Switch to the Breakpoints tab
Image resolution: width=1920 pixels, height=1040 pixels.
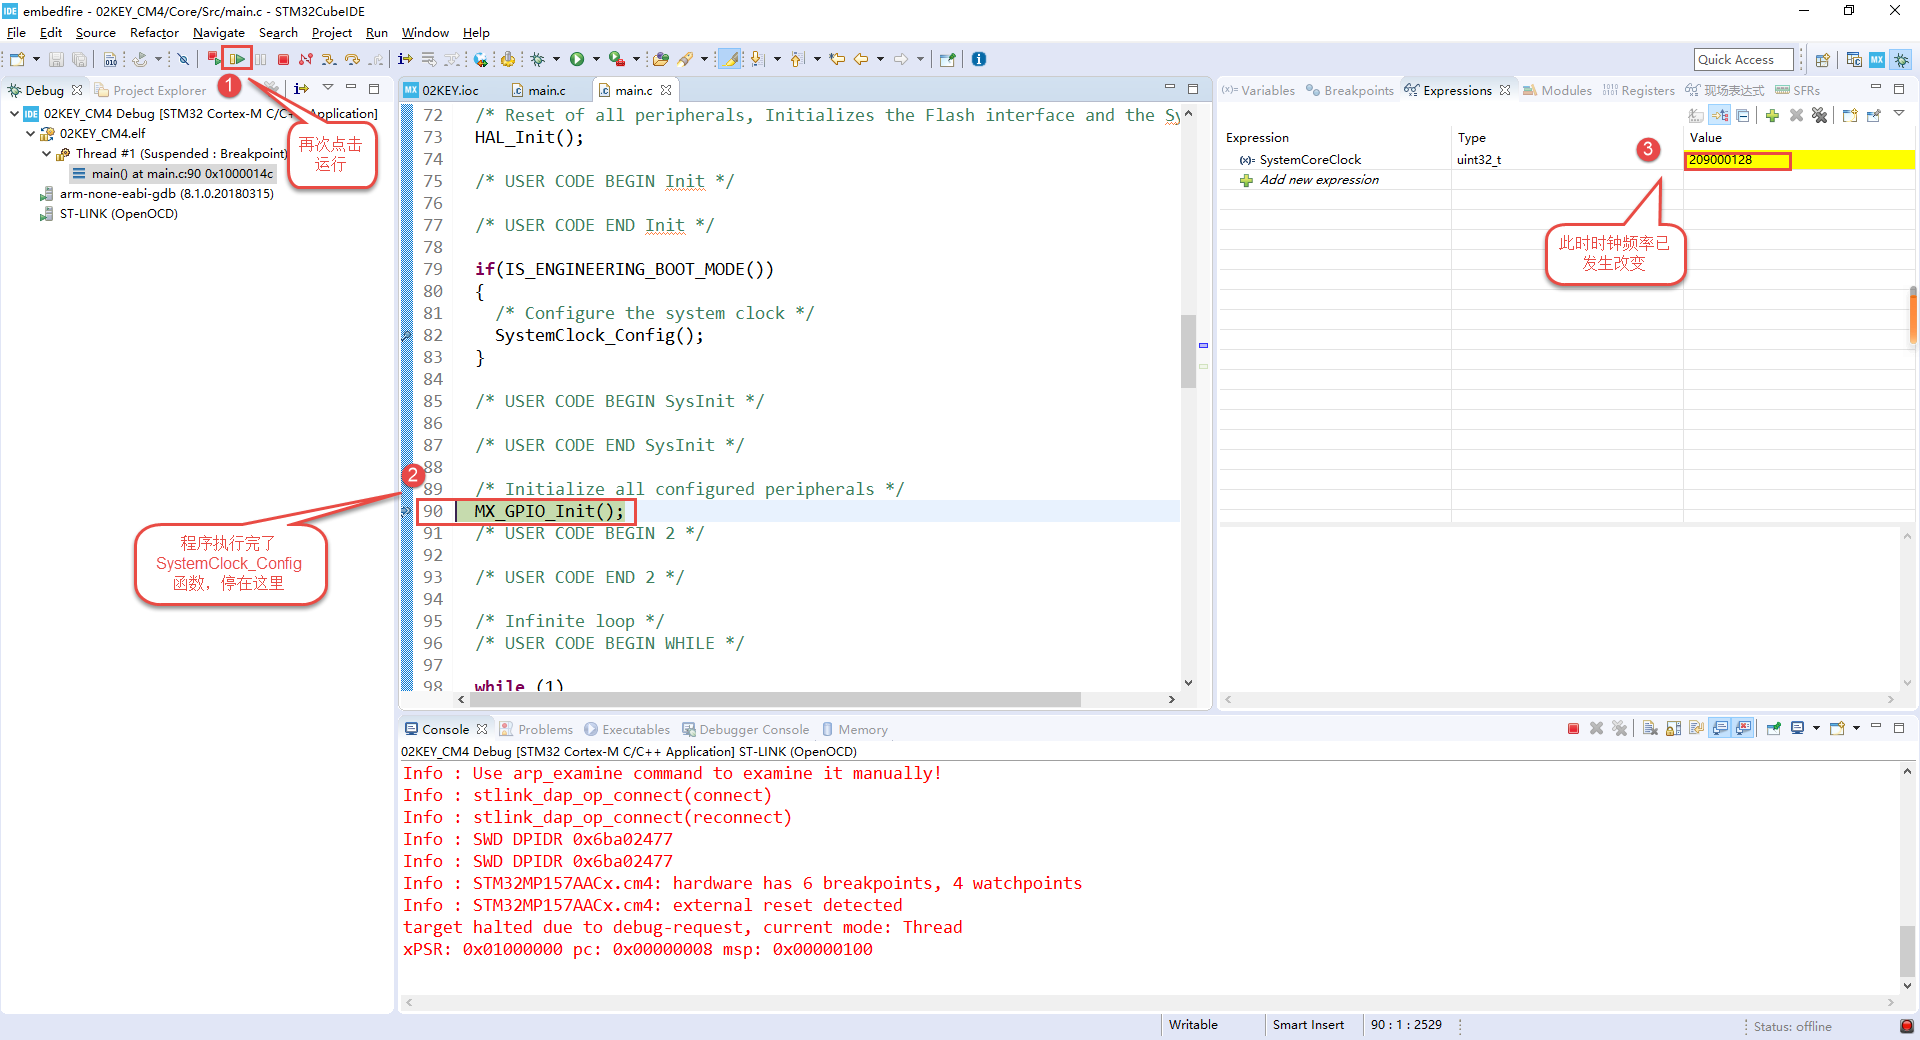coord(1350,90)
